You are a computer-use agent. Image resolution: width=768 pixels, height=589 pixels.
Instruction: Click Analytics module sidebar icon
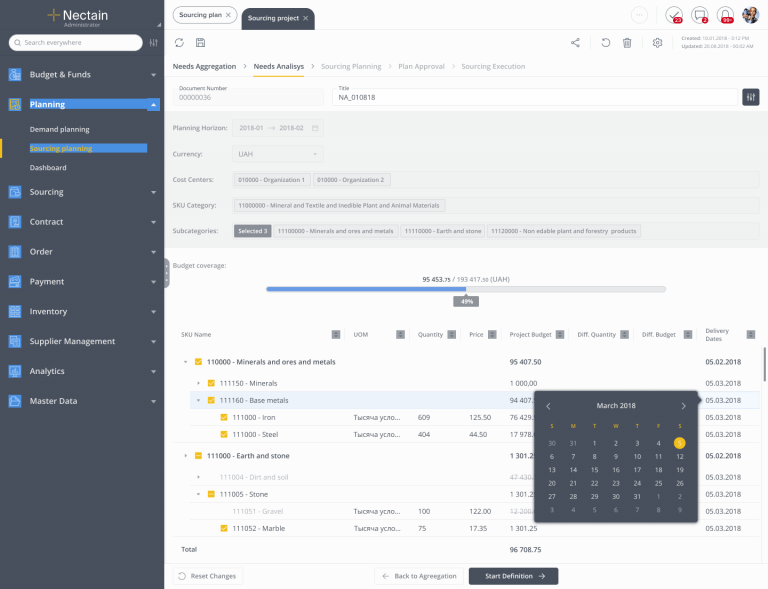(15, 371)
